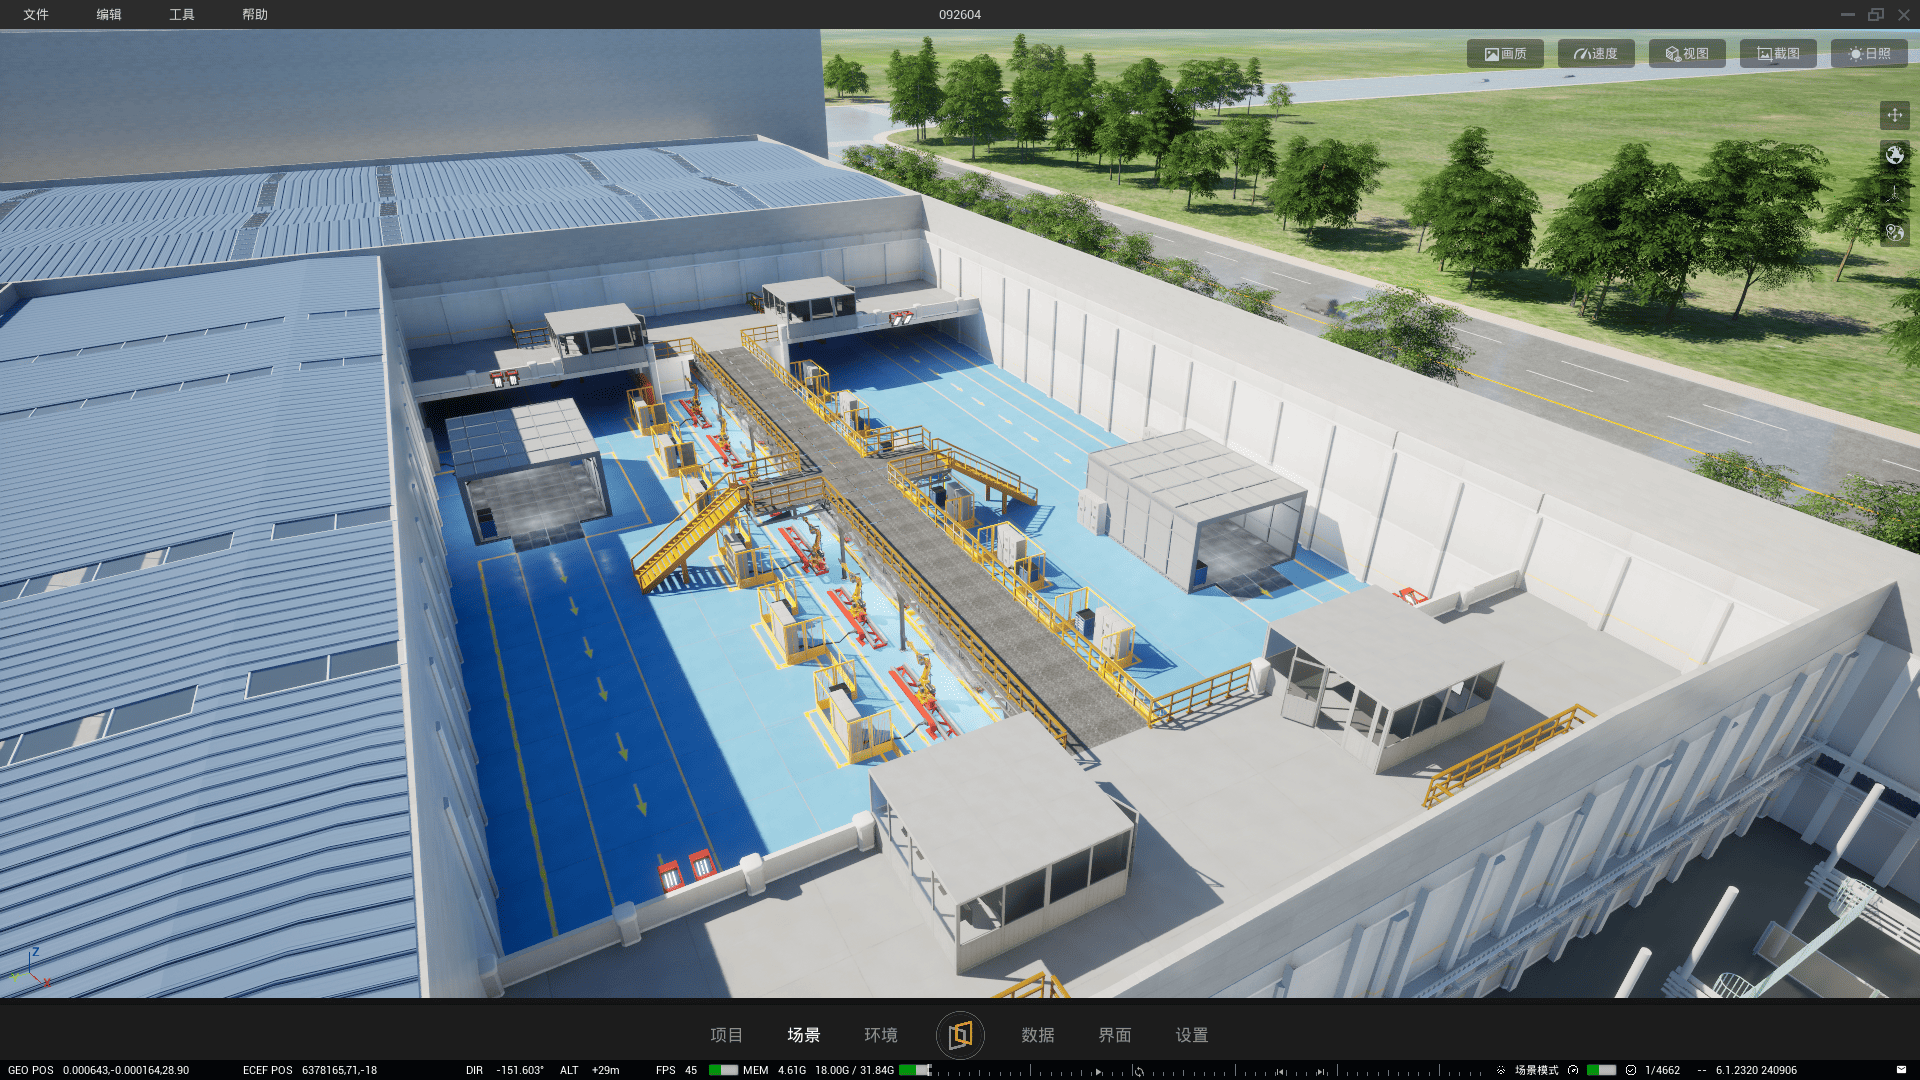The image size is (1920, 1080).
Task: Click the center orange cube logo button
Action: point(960,1034)
